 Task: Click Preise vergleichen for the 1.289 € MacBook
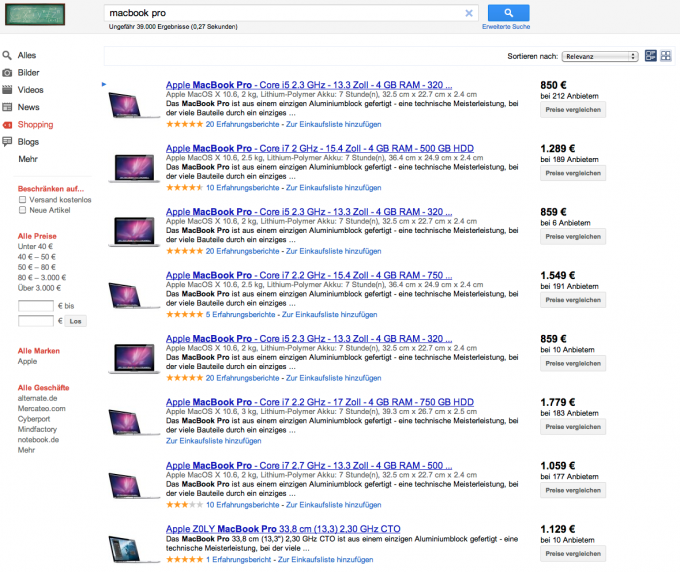[x=573, y=173]
